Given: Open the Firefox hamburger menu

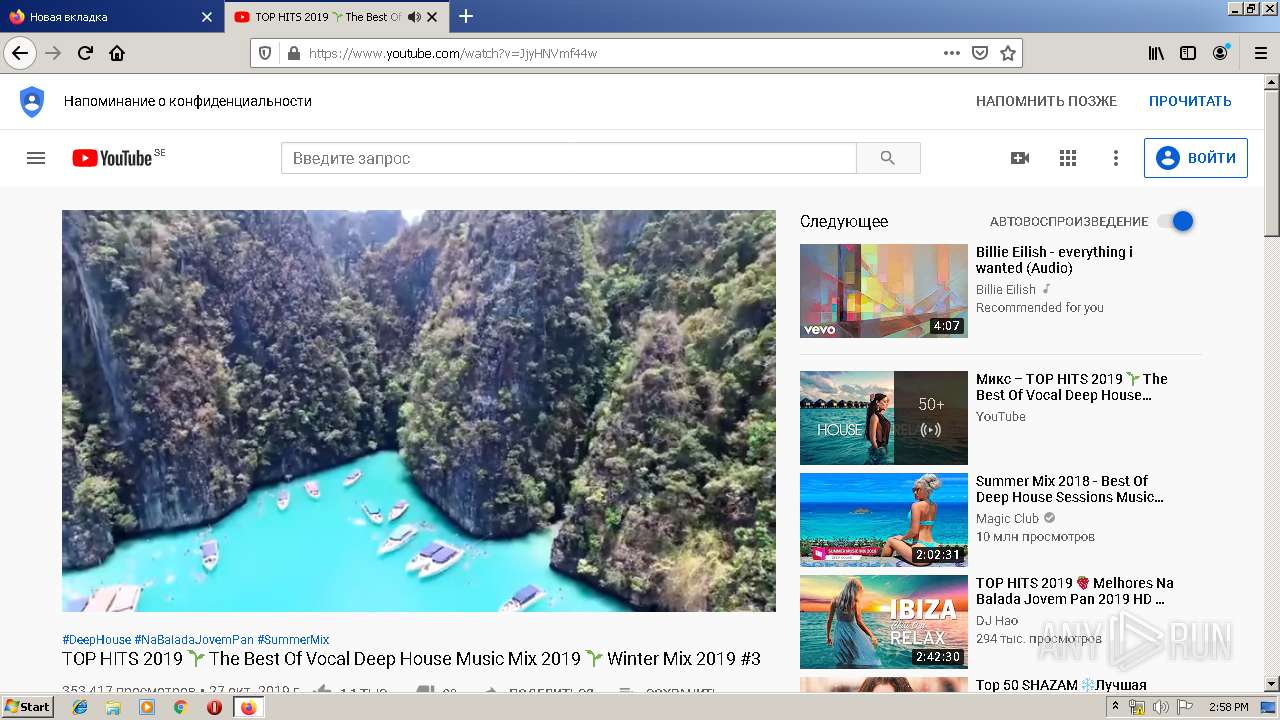Looking at the screenshot, I should [1260, 53].
